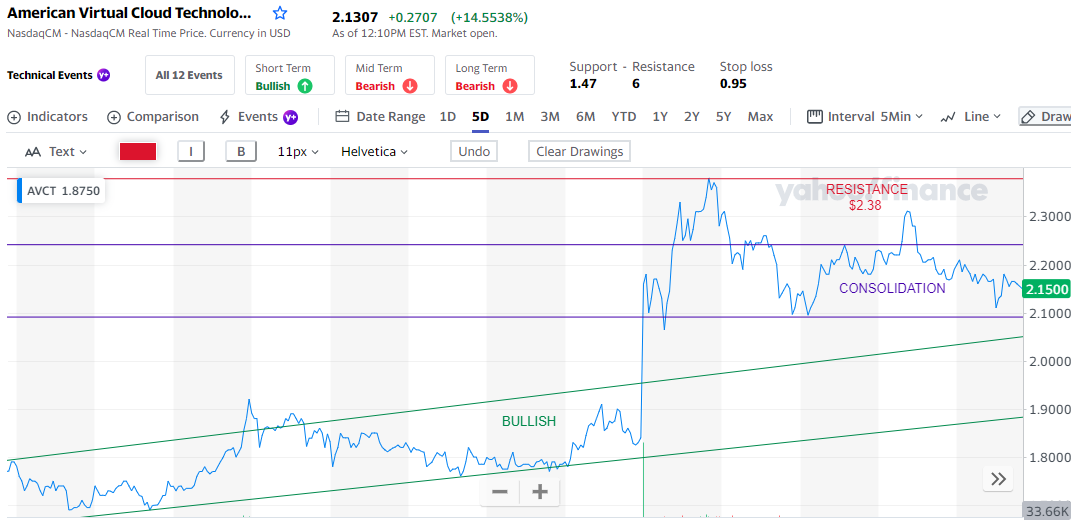Click All 12 Events button
Viewport: 1071px width, 523px height.
pyautogui.click(x=189, y=75)
